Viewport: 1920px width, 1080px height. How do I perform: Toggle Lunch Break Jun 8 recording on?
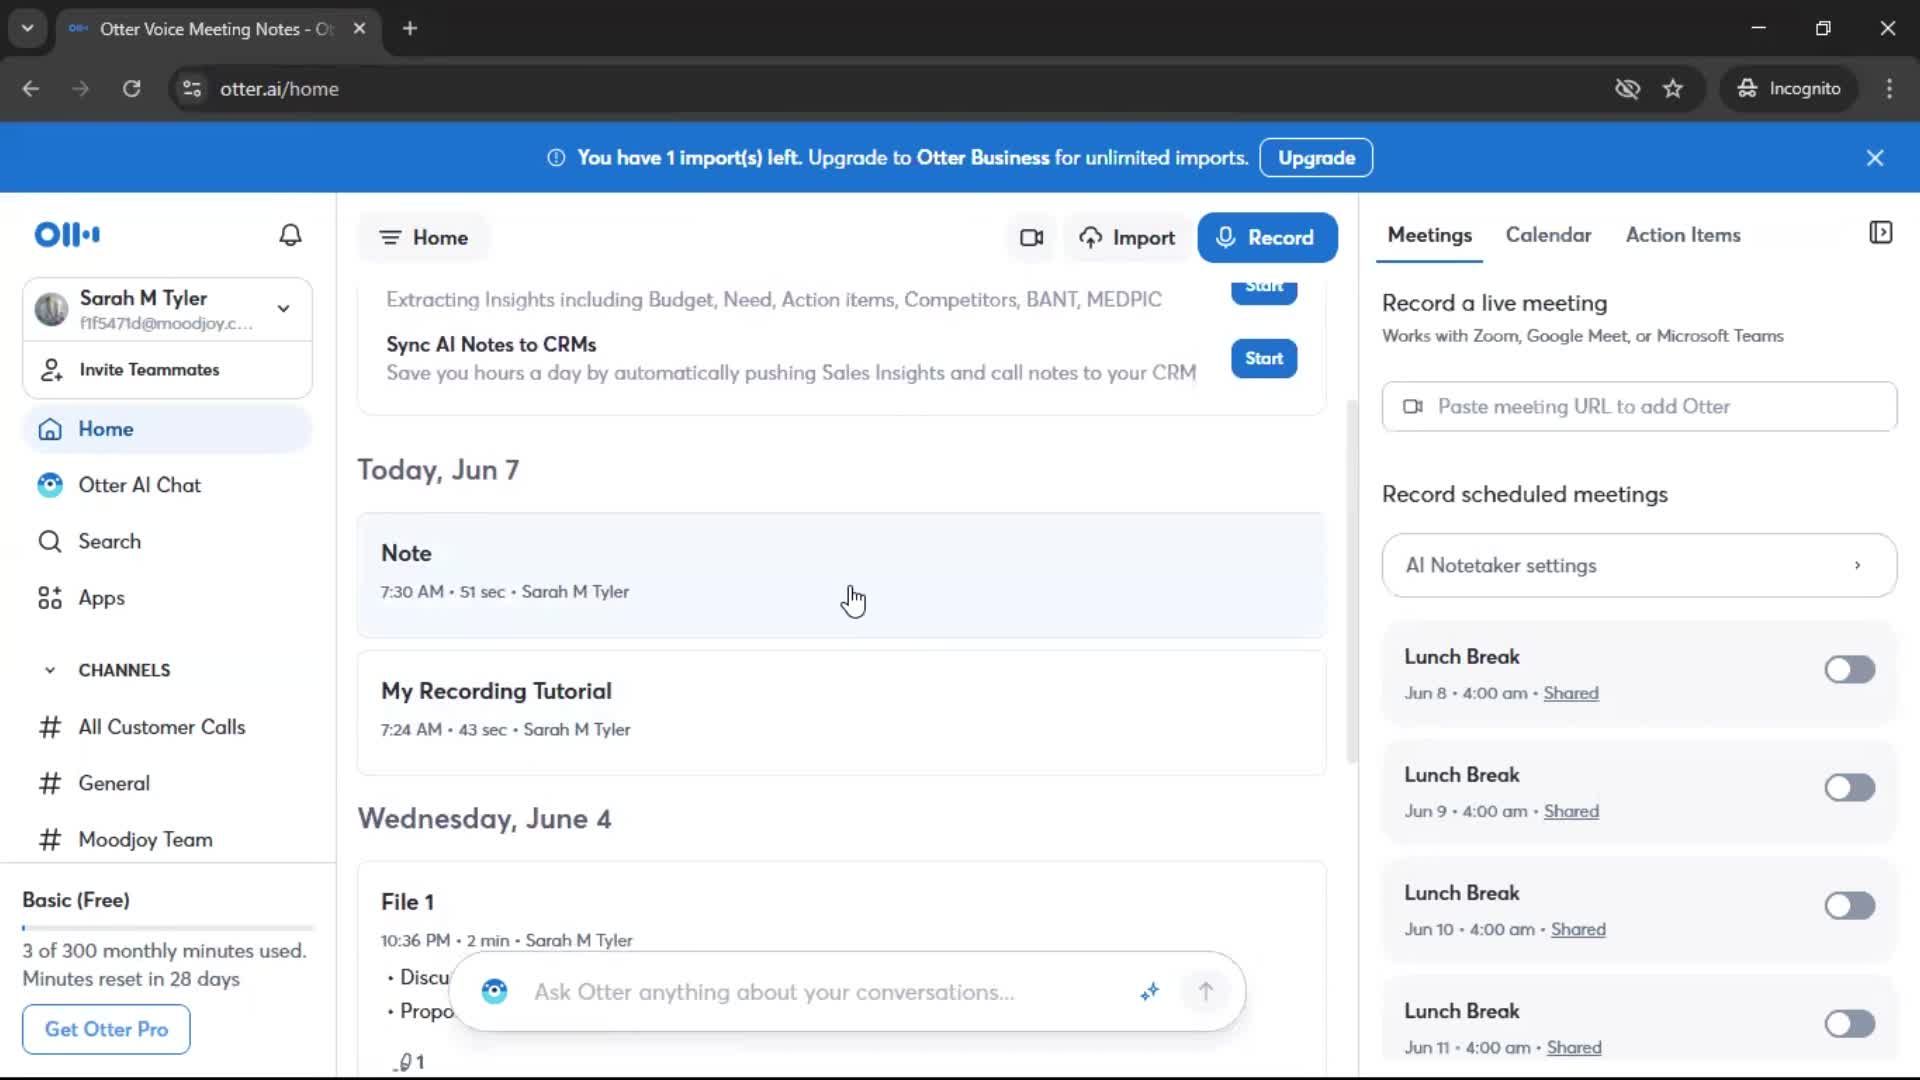(1849, 670)
